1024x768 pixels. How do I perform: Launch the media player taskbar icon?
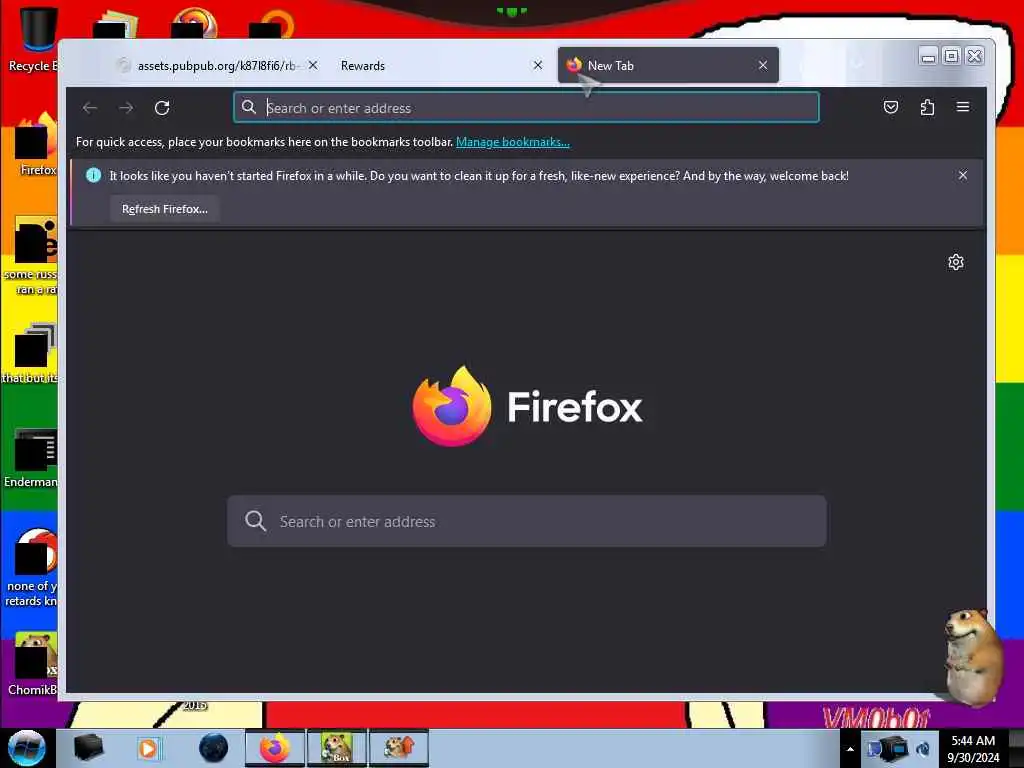pyautogui.click(x=148, y=748)
